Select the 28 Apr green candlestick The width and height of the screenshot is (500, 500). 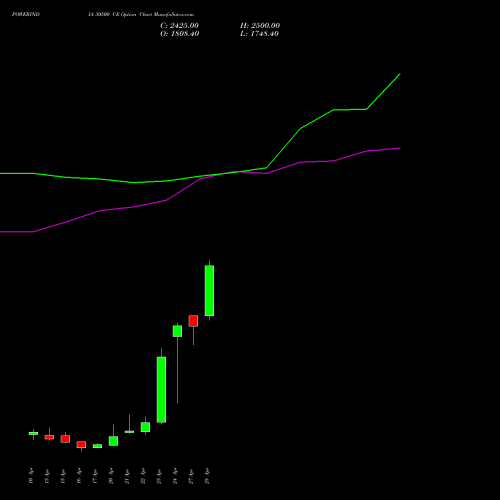(209, 290)
